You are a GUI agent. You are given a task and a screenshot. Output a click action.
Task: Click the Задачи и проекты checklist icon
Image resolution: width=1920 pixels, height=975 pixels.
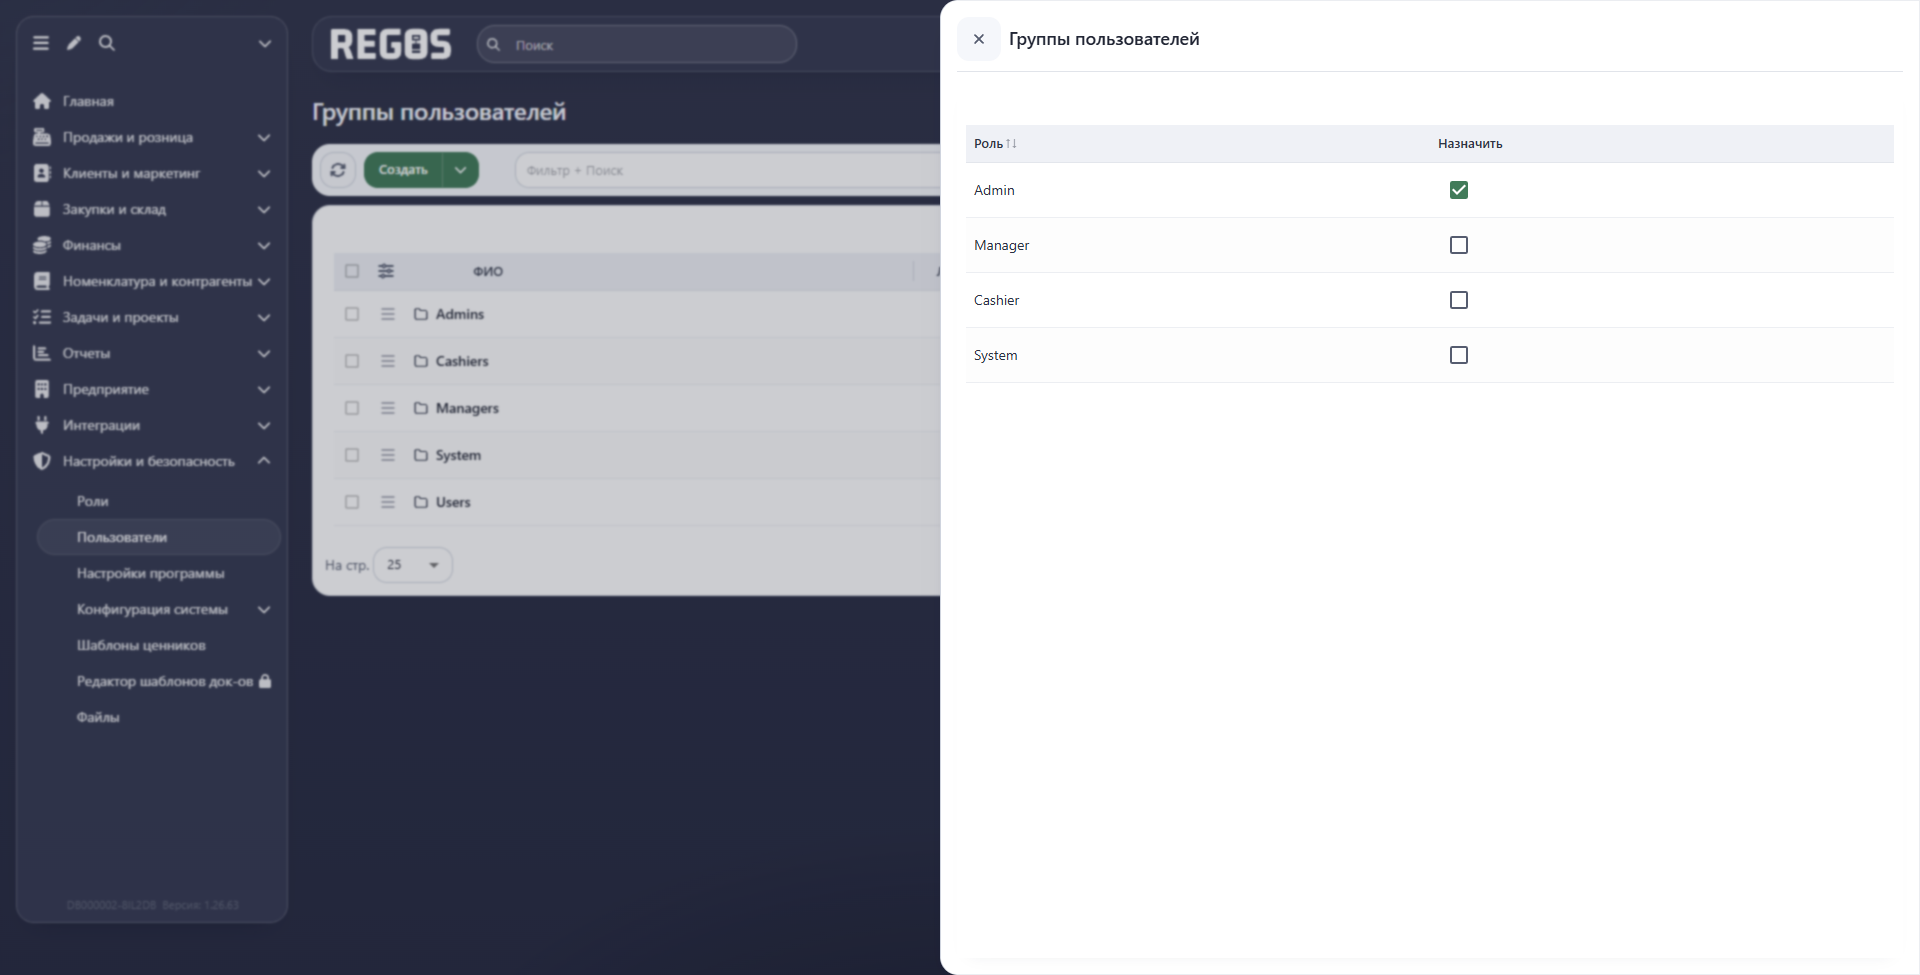(x=42, y=317)
